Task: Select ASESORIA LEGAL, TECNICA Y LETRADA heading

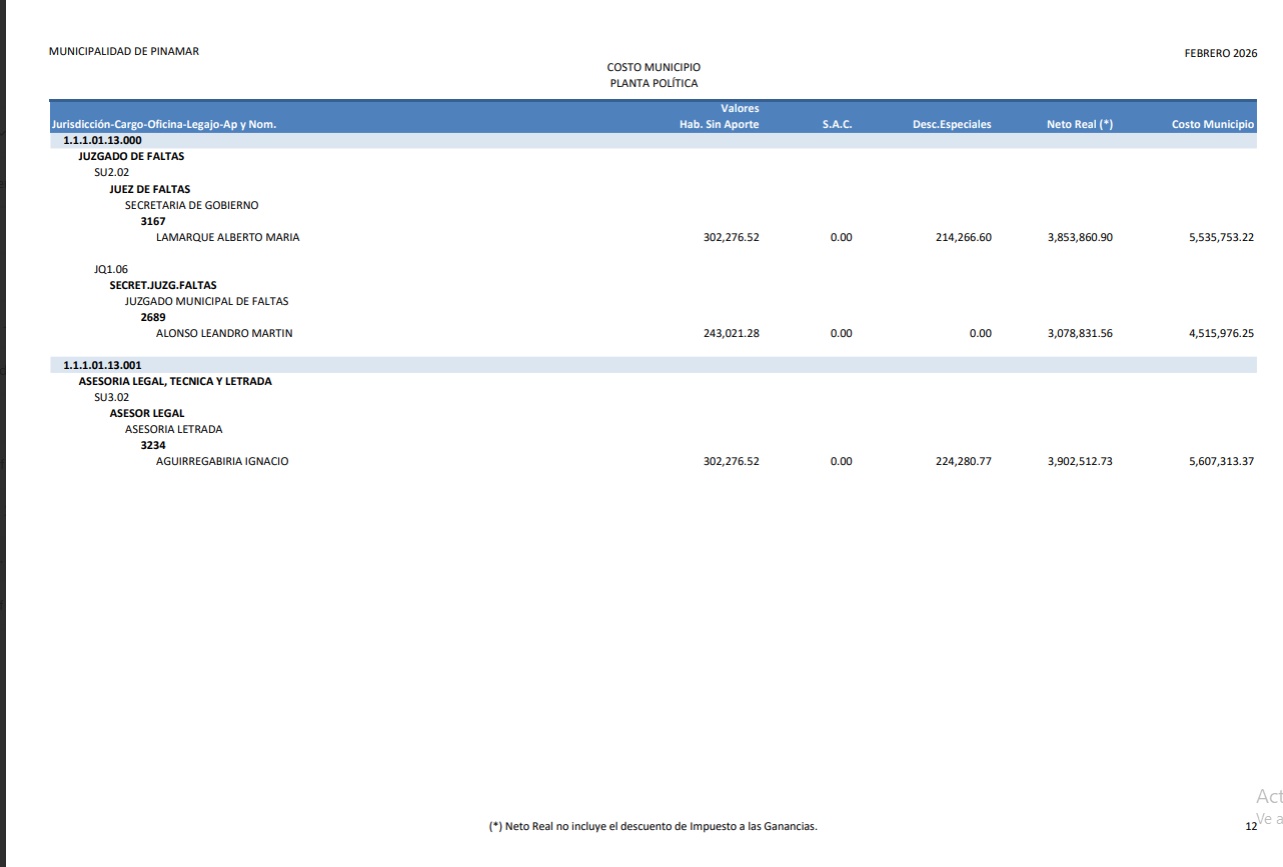Action: (175, 381)
